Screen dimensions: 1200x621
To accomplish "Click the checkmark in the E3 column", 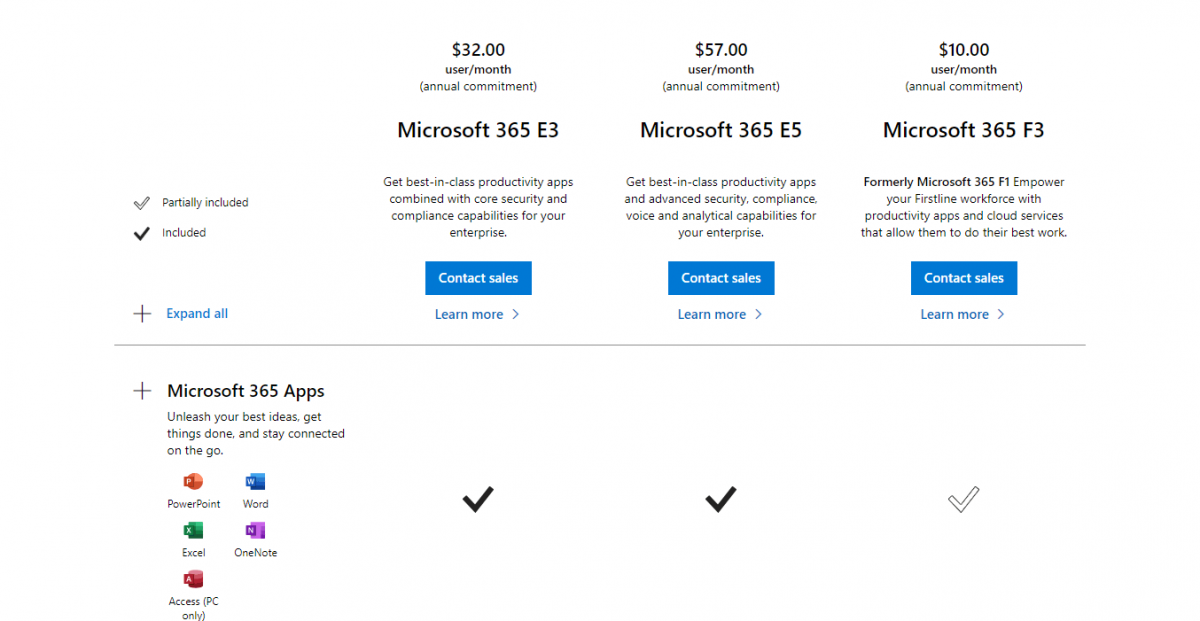I will tap(478, 499).
